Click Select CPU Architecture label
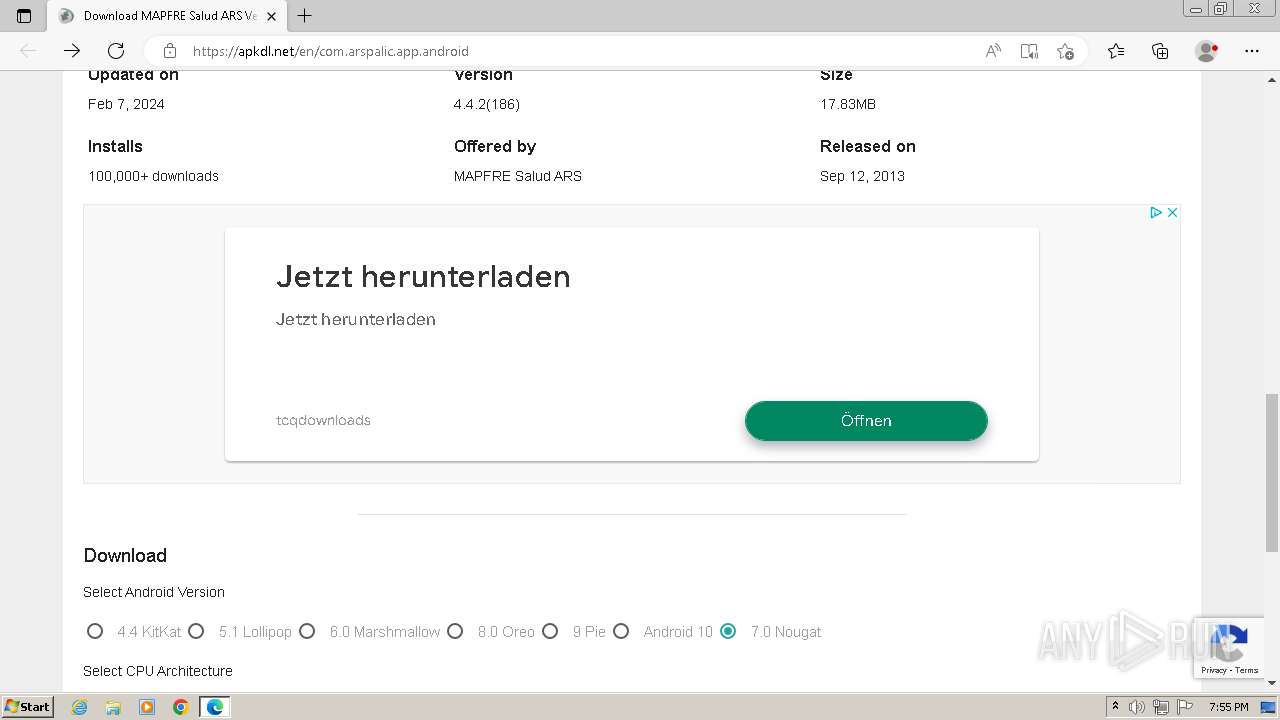This screenshot has height=720, width=1280. coord(158,671)
